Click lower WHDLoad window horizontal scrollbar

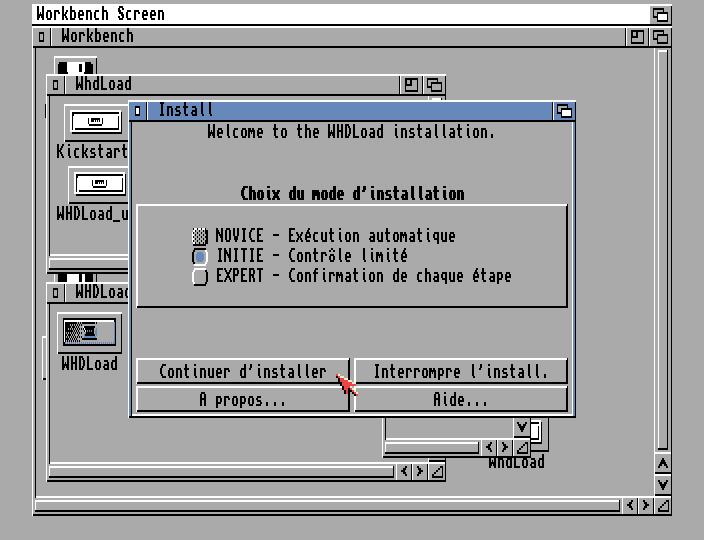pyautogui.click(x=222, y=472)
